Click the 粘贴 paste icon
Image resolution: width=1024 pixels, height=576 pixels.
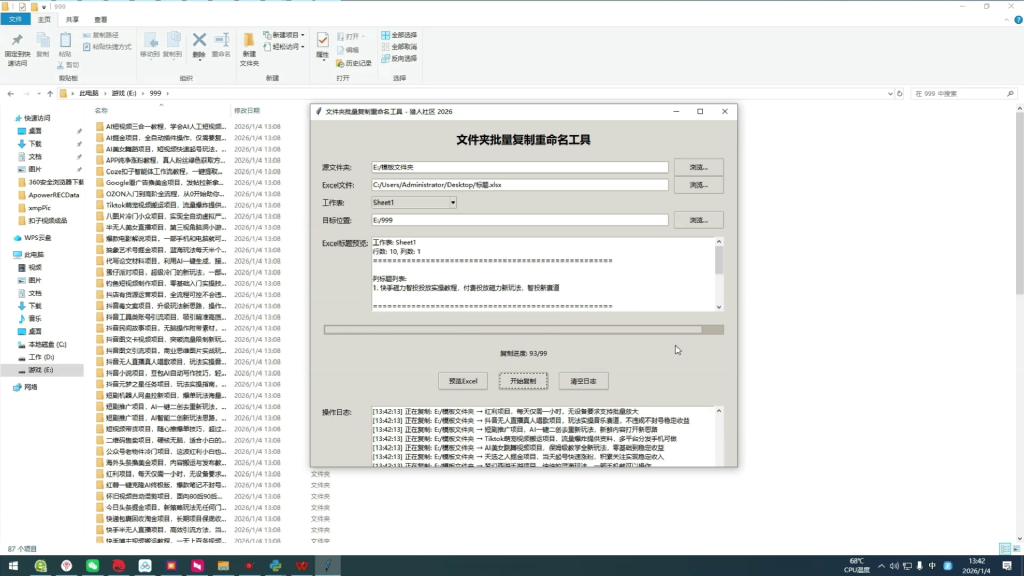point(65,41)
